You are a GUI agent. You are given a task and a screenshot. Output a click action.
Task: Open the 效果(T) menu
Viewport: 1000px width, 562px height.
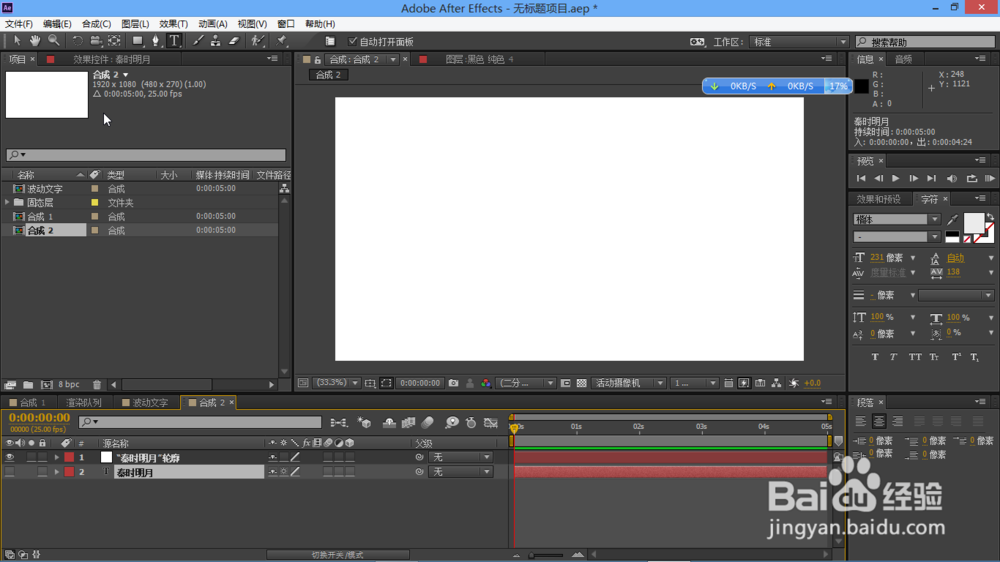[x=173, y=24]
